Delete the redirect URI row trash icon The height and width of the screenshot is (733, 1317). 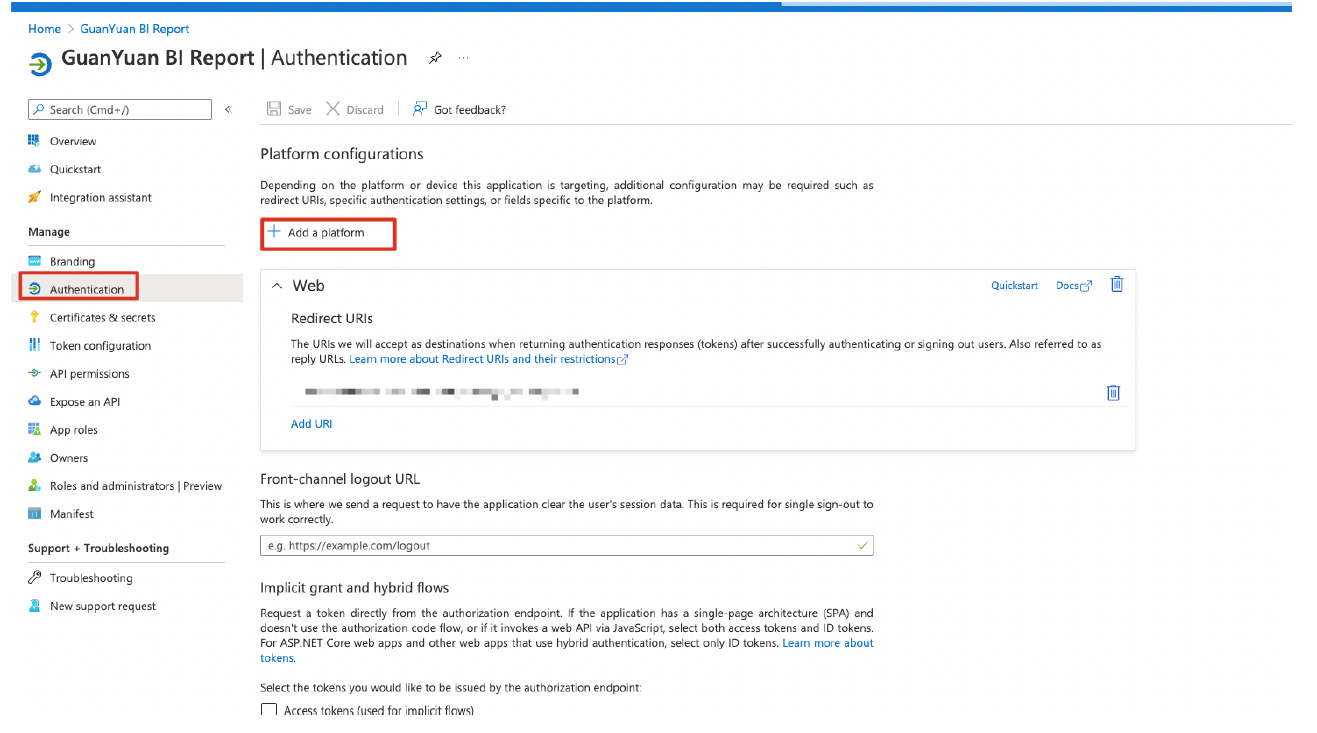coord(1113,392)
